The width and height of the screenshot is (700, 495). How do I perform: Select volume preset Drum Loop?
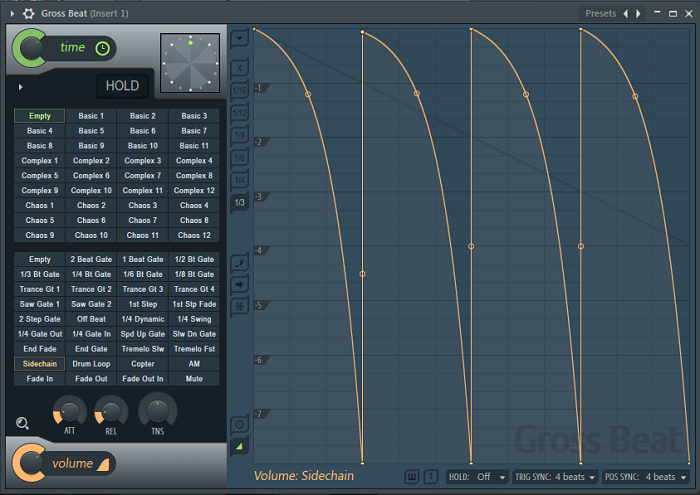pyautogui.click(x=91, y=364)
